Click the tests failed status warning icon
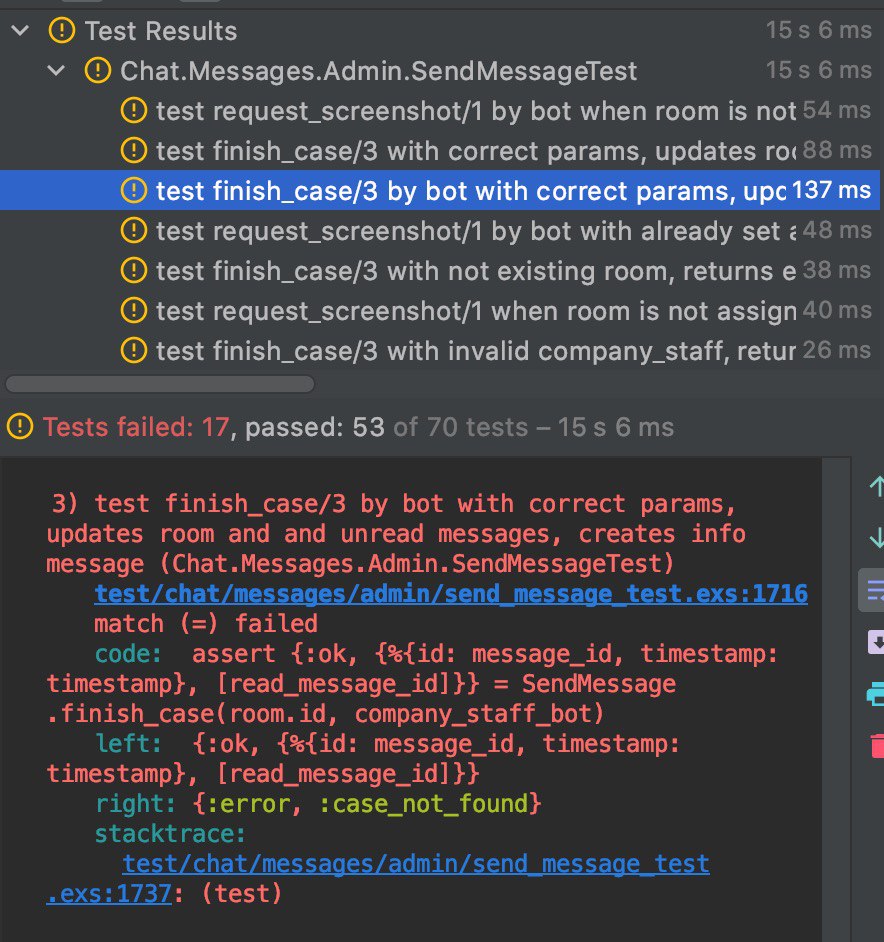 20,427
